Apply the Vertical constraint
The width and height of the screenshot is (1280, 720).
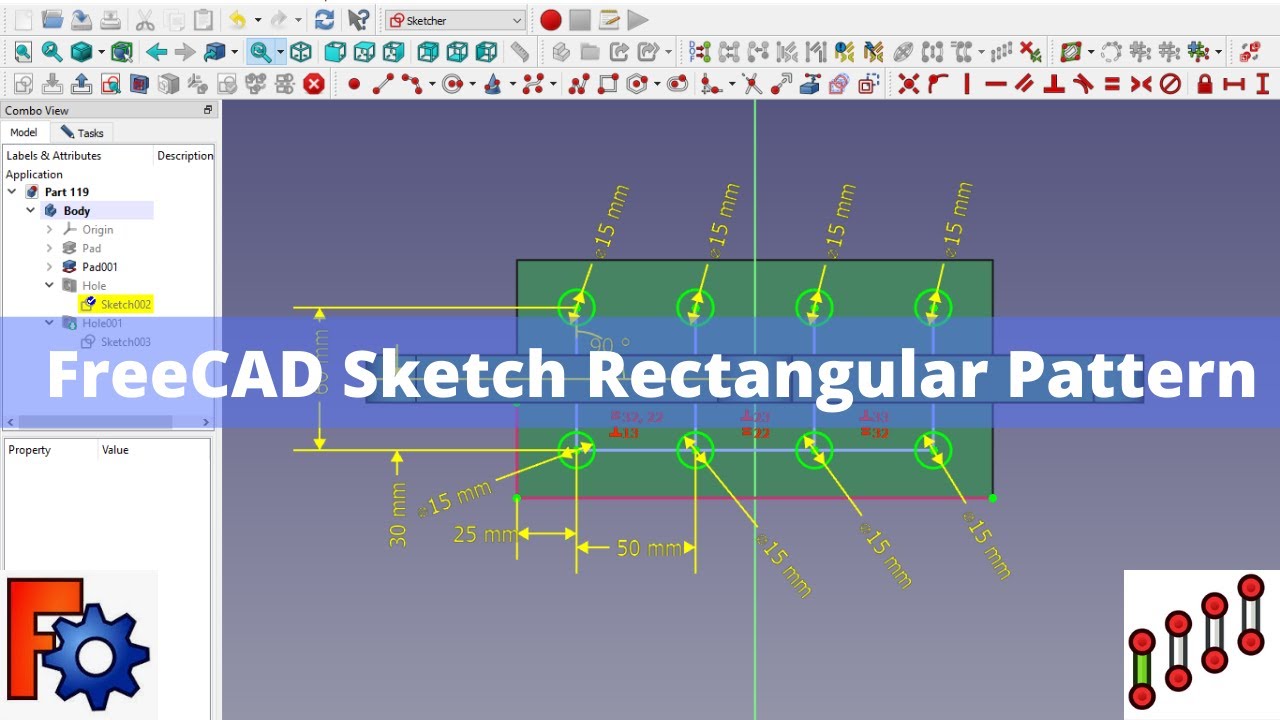(966, 84)
